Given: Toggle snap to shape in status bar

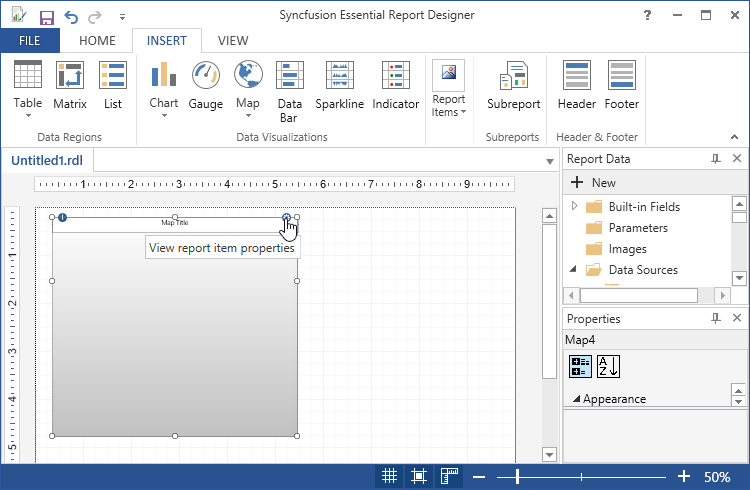Looking at the screenshot, I should click(x=419, y=476).
